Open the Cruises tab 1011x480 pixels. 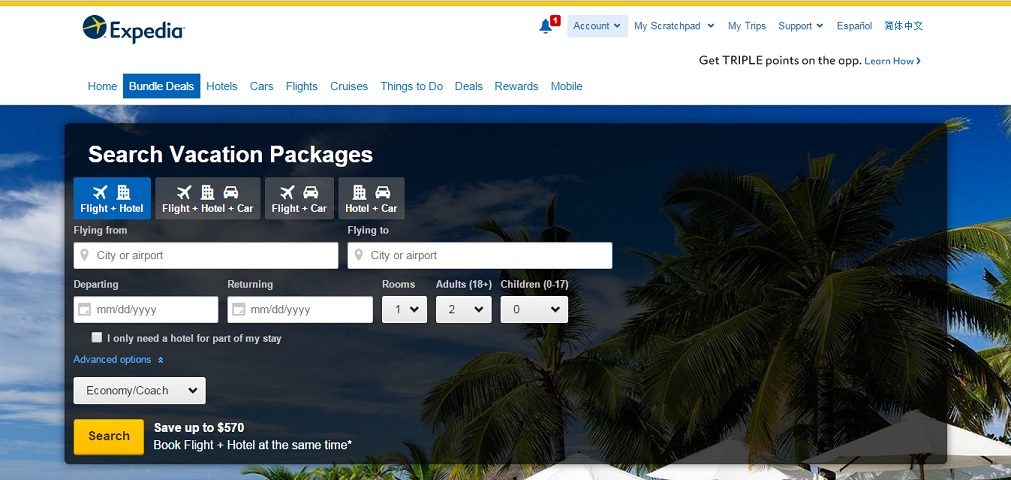[x=349, y=86]
